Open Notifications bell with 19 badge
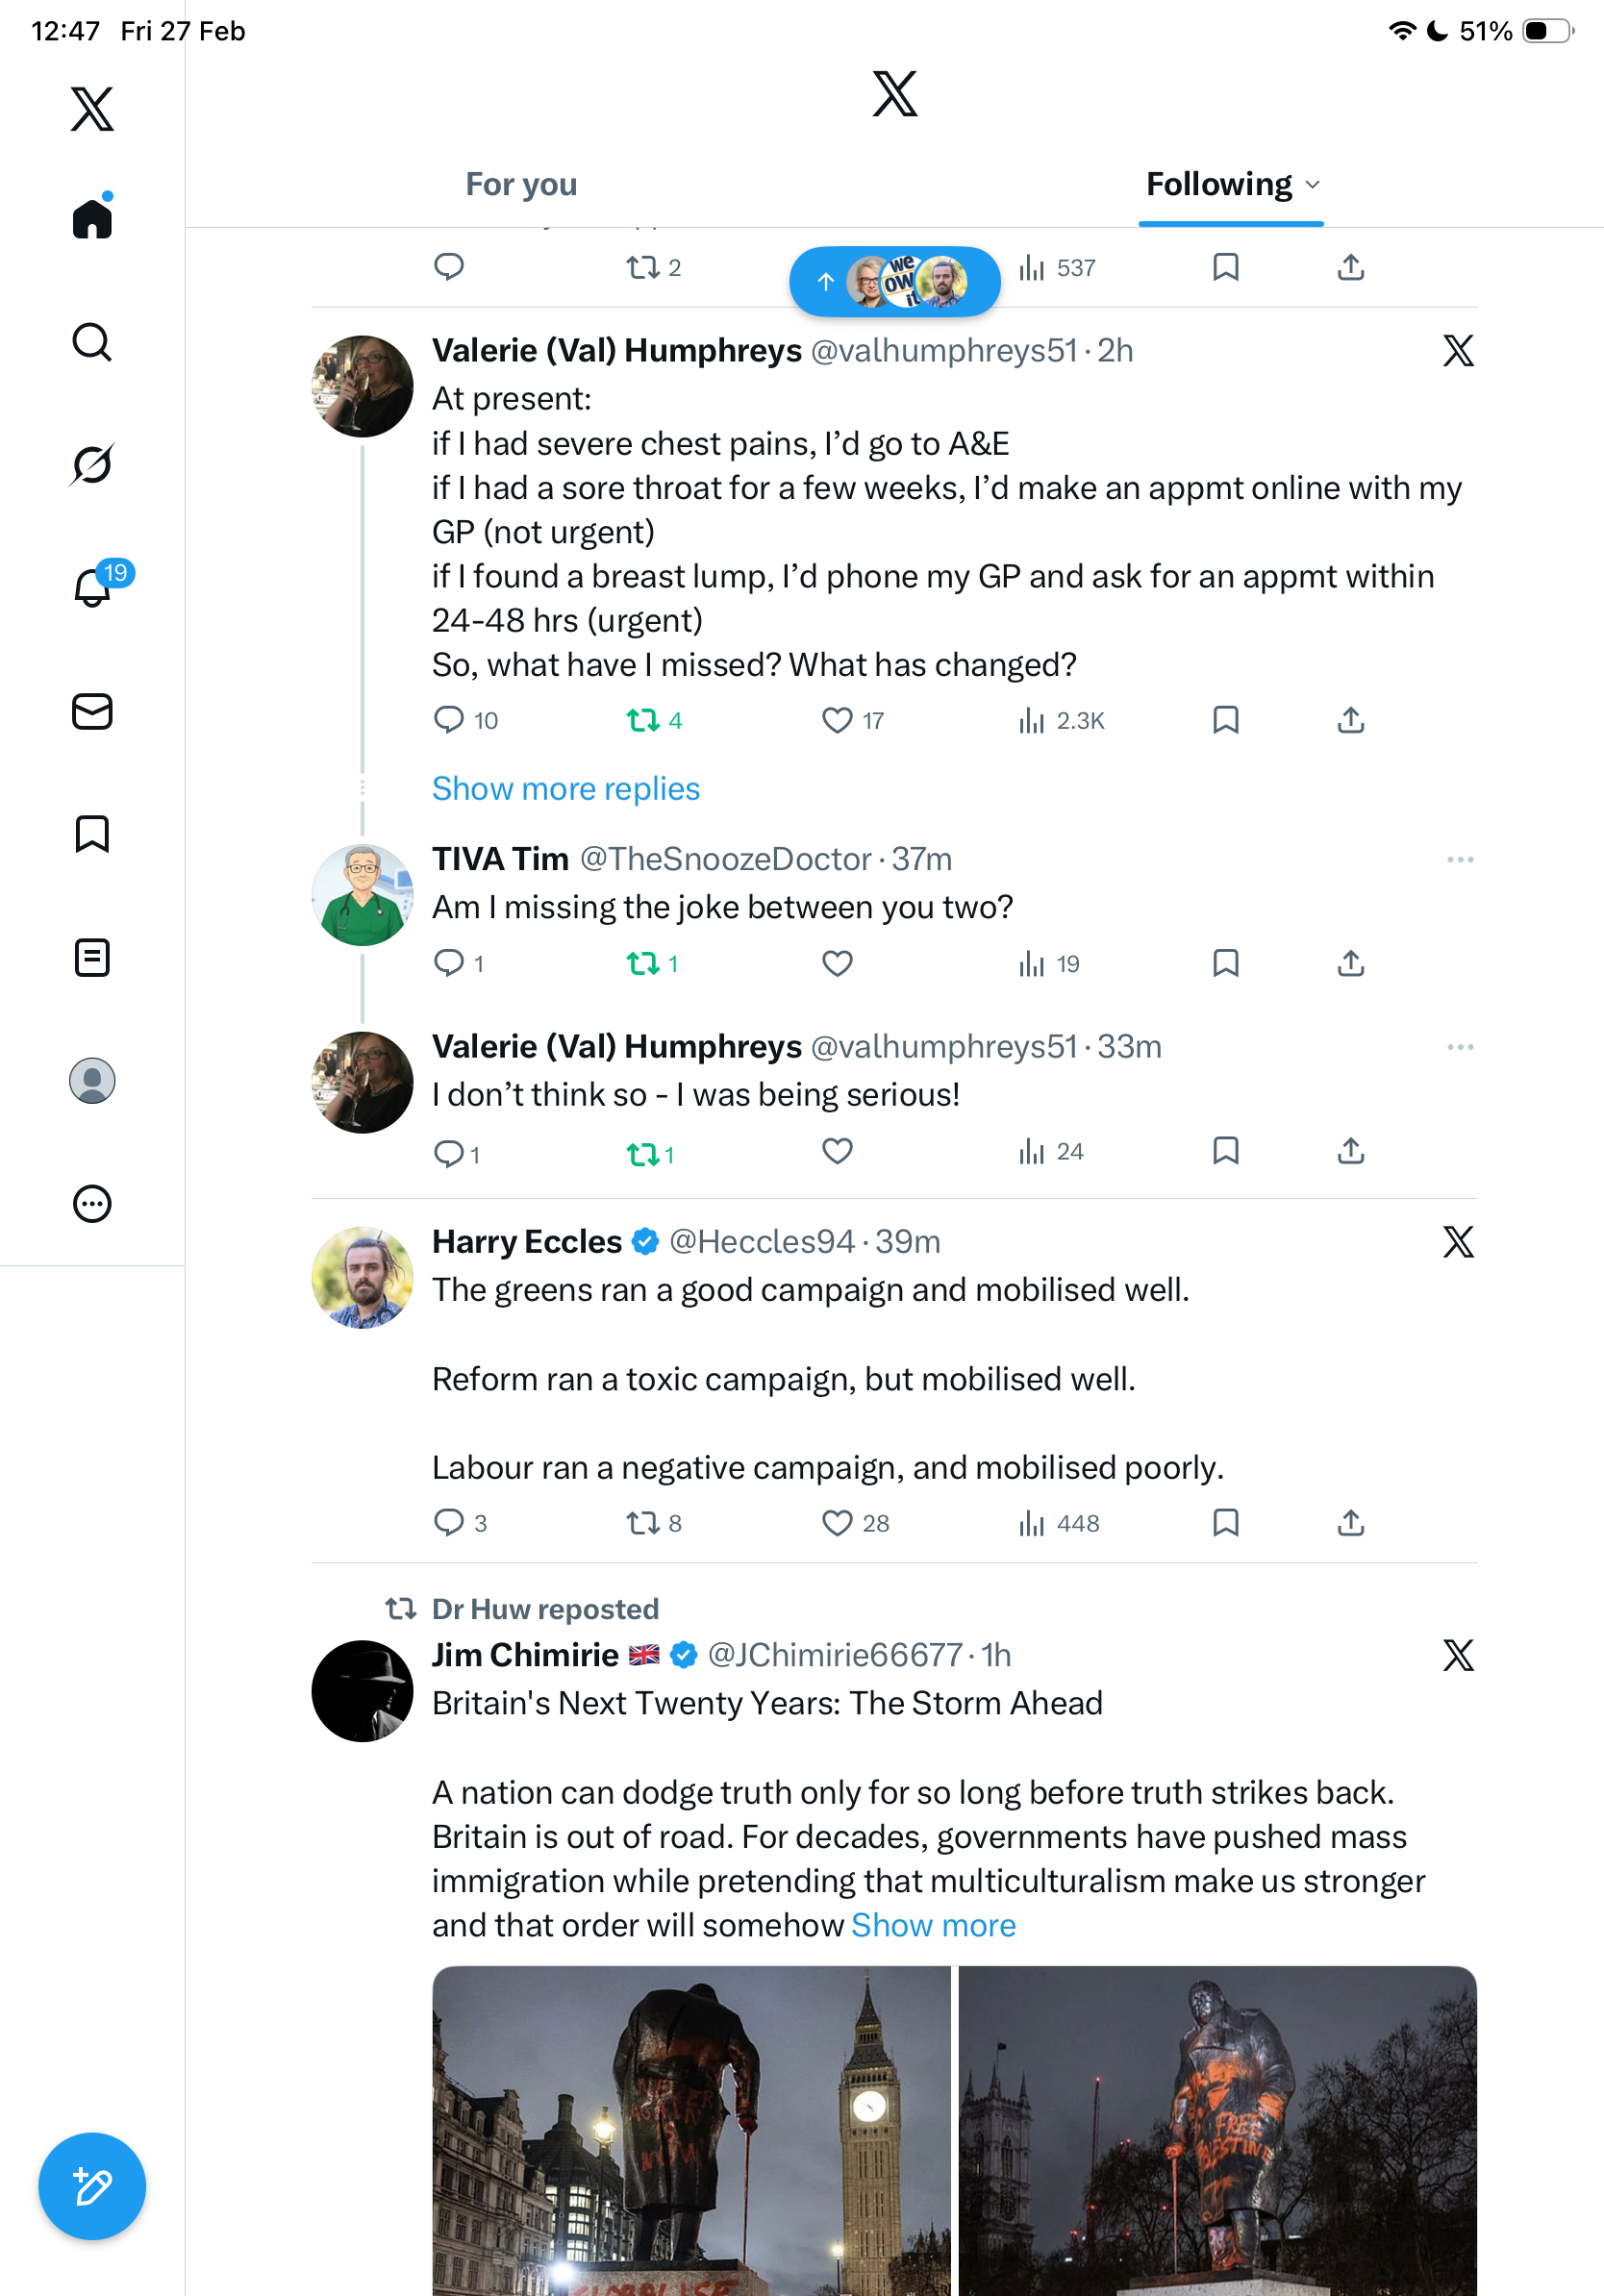This screenshot has height=2296, width=1604. (x=94, y=587)
